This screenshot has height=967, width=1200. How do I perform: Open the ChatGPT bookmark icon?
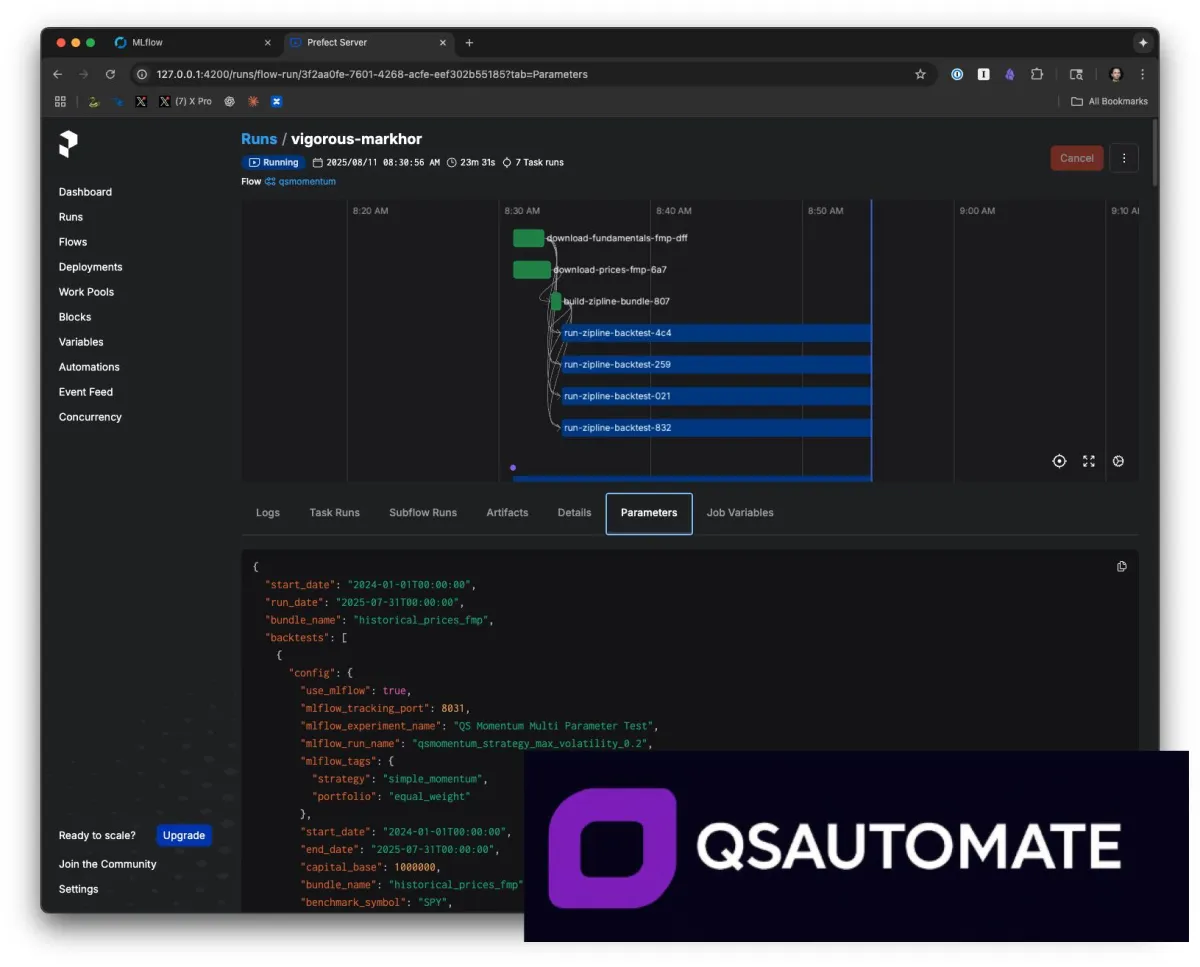229,101
